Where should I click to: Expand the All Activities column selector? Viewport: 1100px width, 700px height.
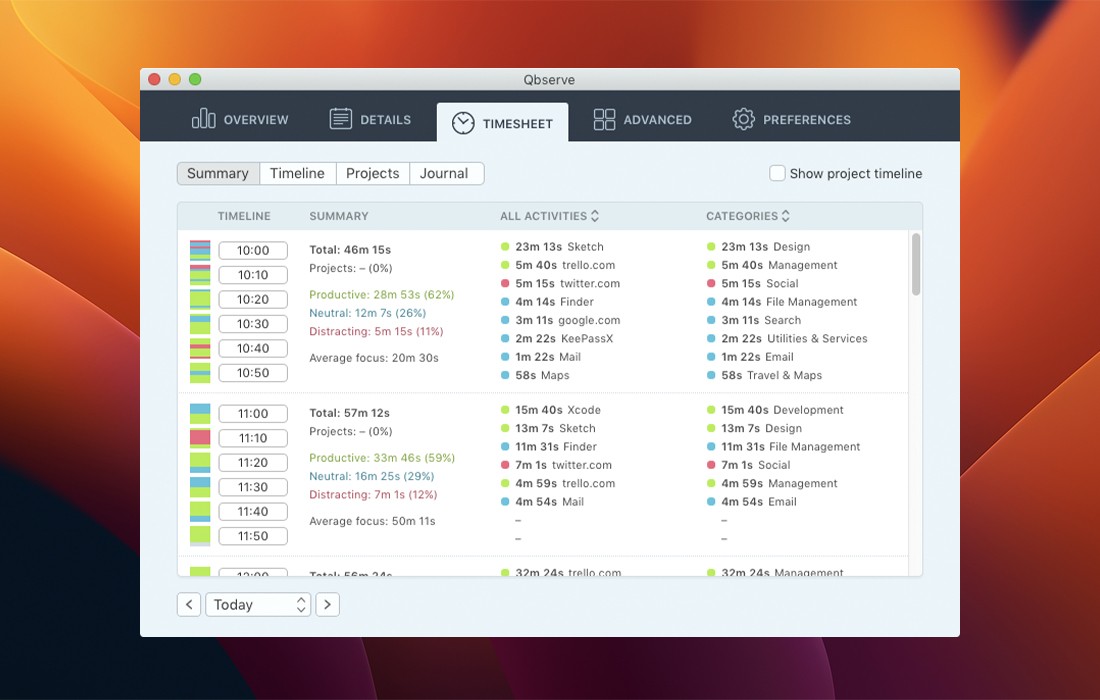595,216
